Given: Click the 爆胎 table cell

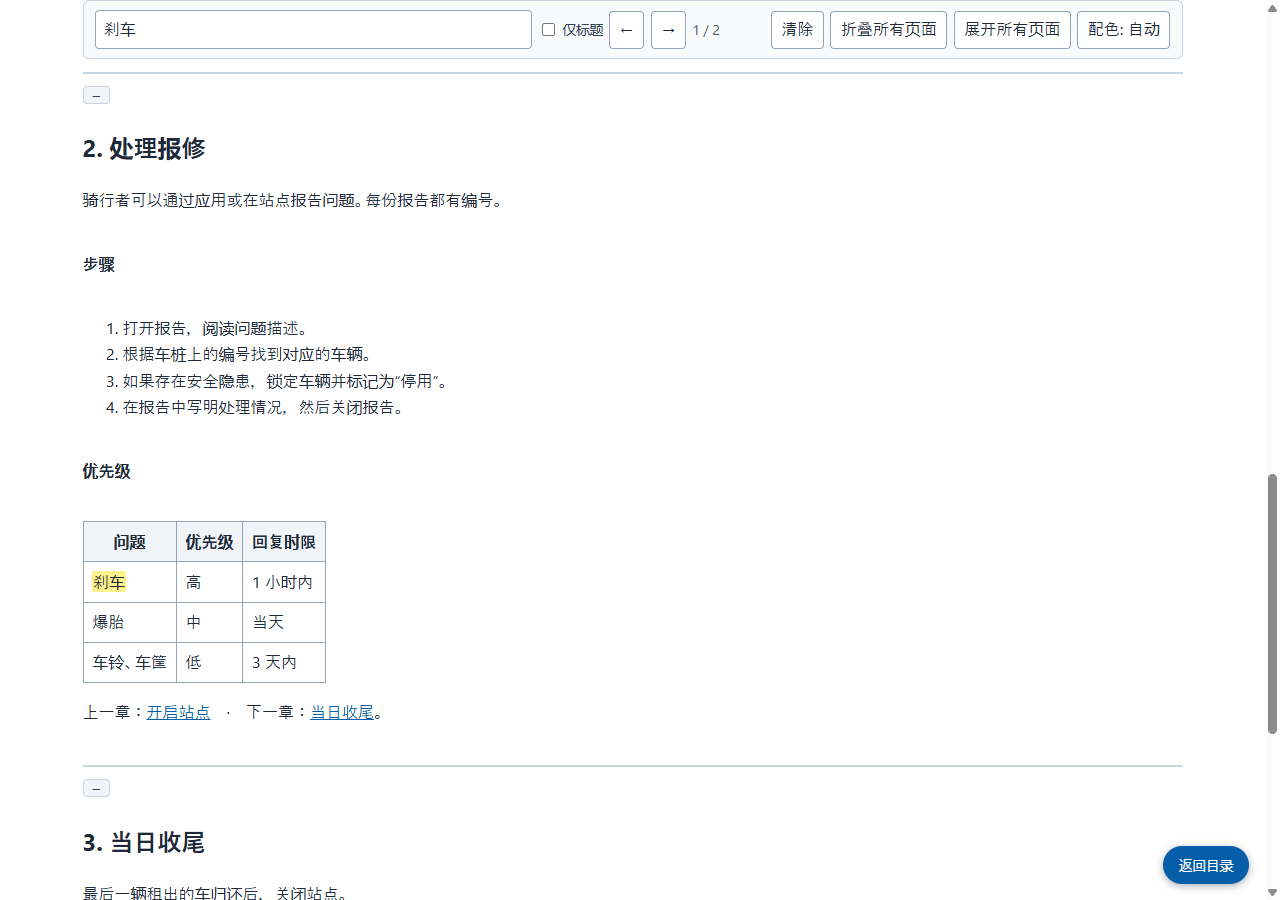Looking at the screenshot, I should click(129, 622).
